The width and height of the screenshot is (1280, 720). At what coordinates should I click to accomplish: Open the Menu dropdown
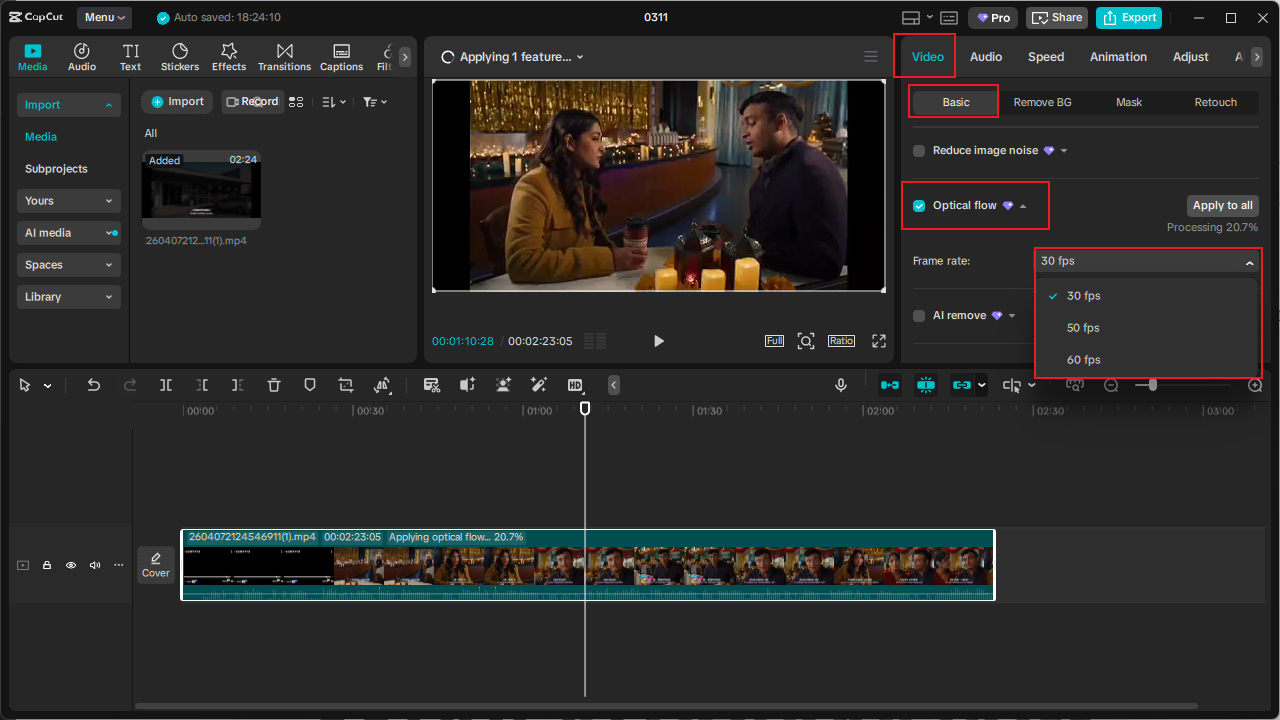[x=105, y=18]
